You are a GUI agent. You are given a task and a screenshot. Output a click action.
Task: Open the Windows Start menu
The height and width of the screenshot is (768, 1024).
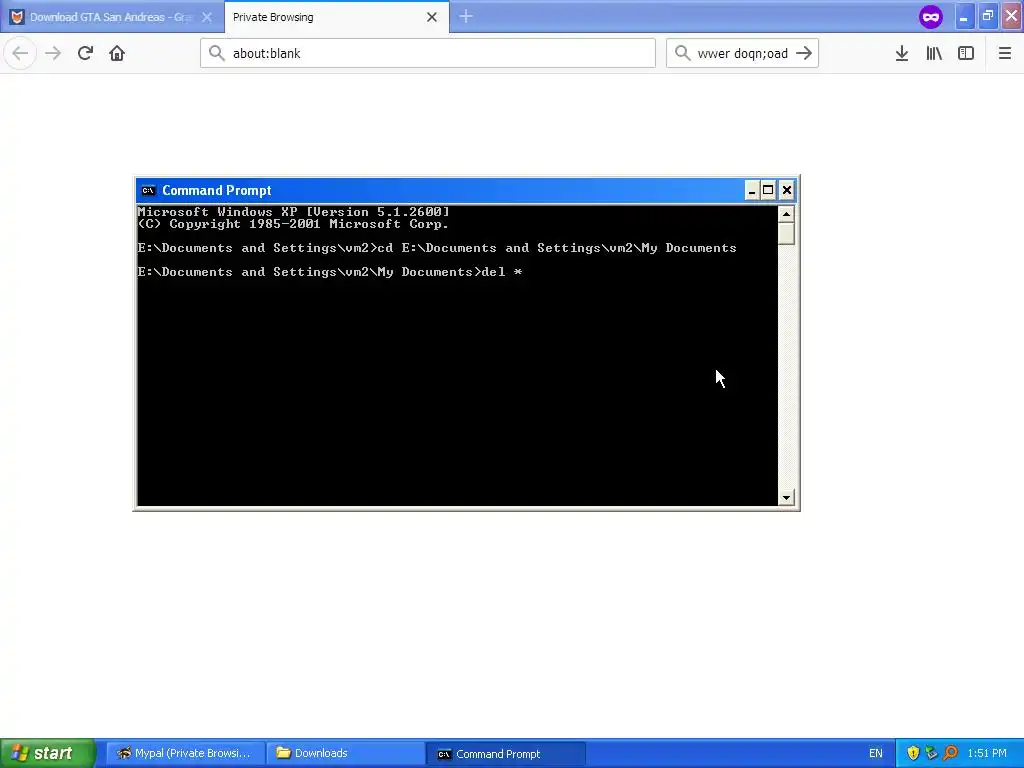(48, 753)
